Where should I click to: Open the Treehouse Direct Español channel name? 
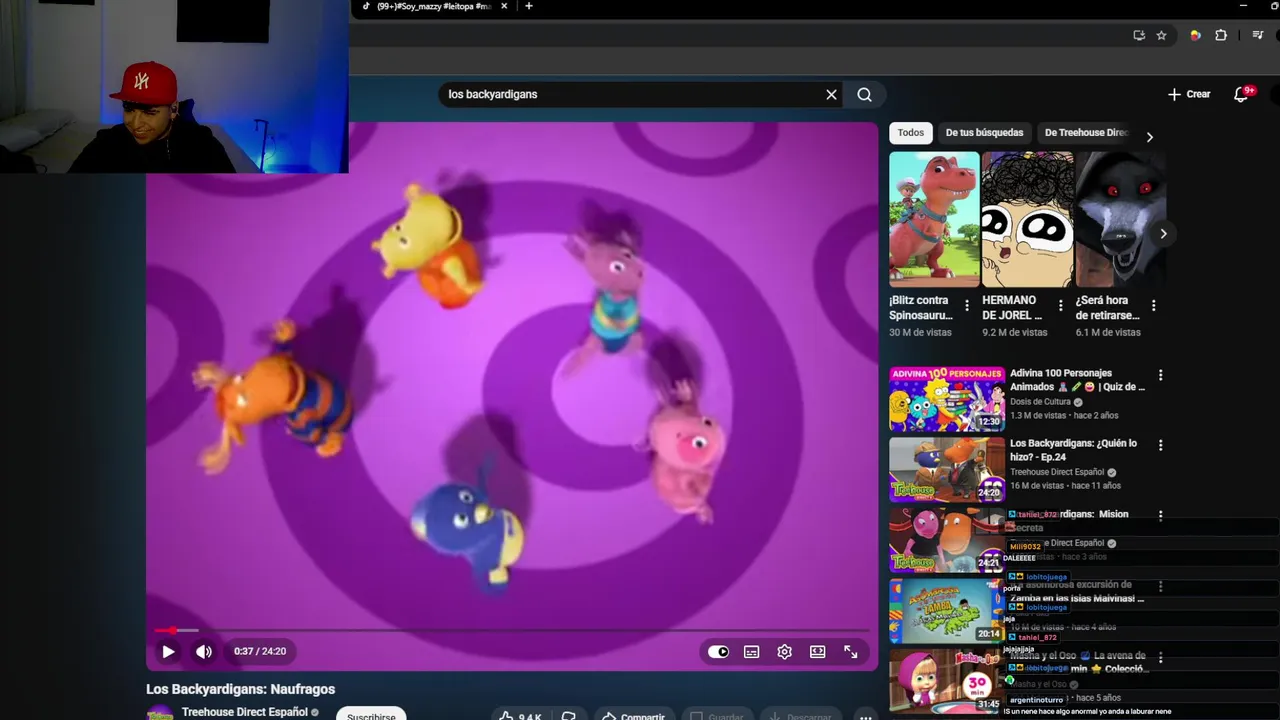pyautogui.click(x=245, y=712)
